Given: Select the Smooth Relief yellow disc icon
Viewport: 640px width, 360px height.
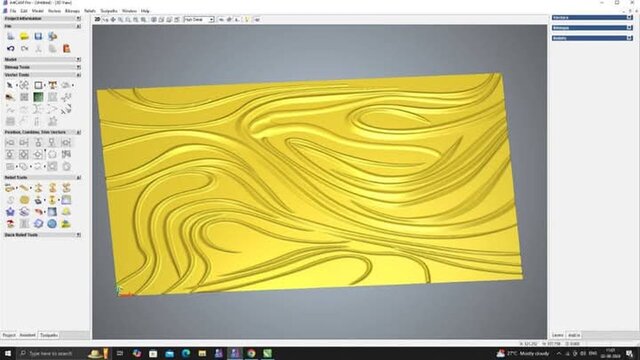Looking at the screenshot, I should point(24,200).
